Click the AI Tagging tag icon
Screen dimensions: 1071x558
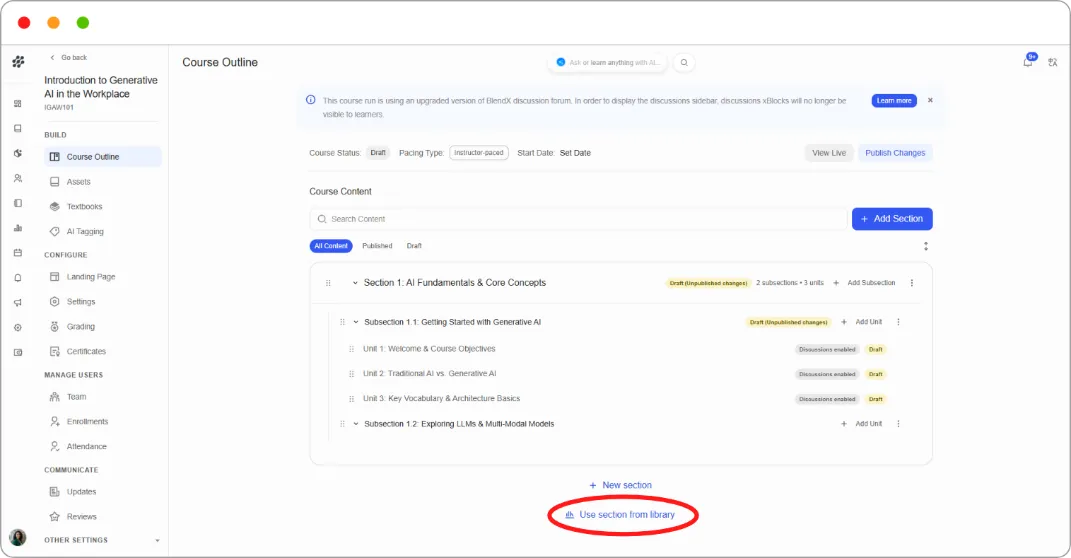[55, 232]
